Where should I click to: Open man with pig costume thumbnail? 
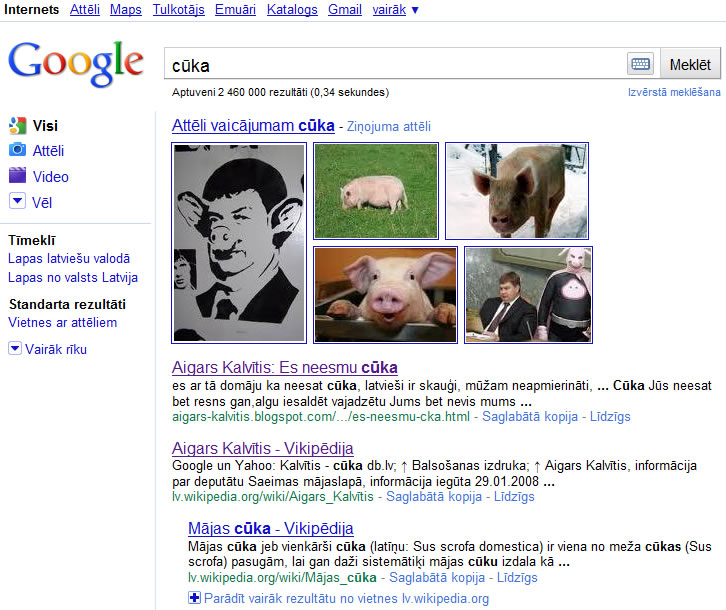tap(528, 295)
